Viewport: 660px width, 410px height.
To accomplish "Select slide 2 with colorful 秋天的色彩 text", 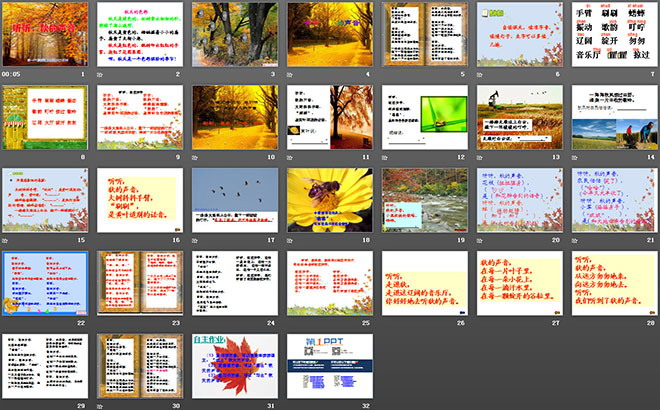I will (x=140, y=34).
